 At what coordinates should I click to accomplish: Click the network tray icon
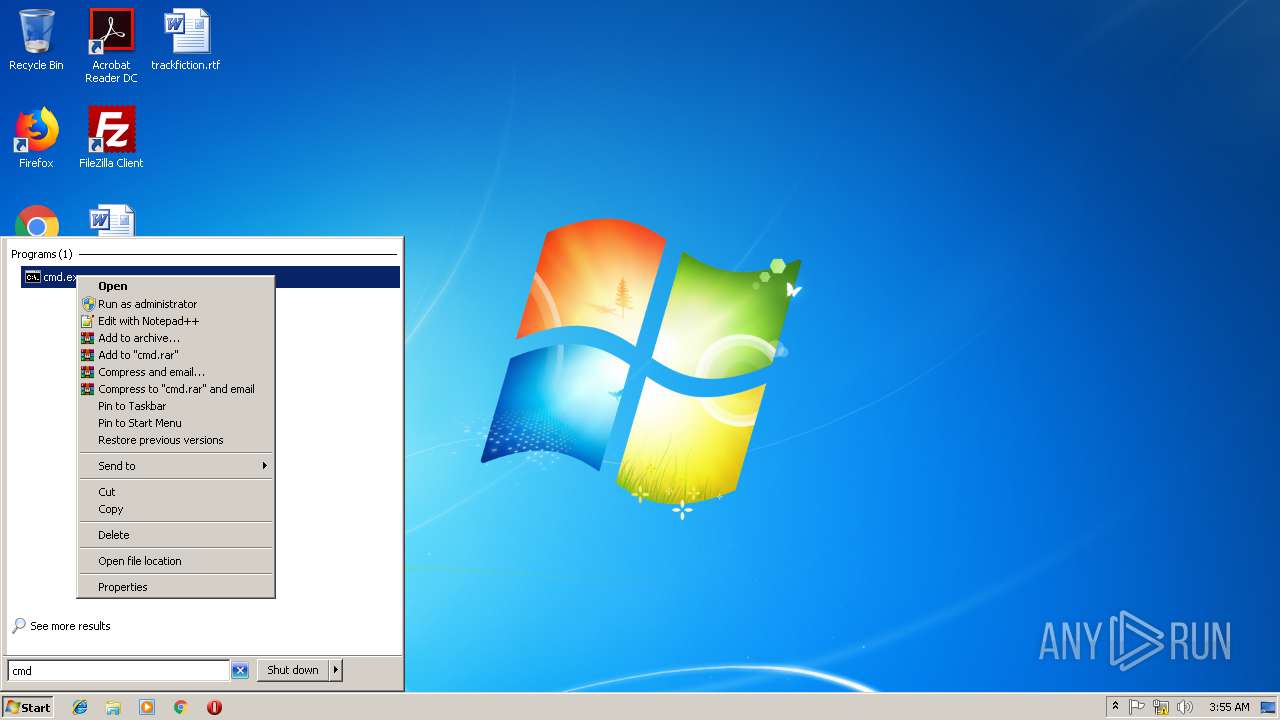[1161, 707]
